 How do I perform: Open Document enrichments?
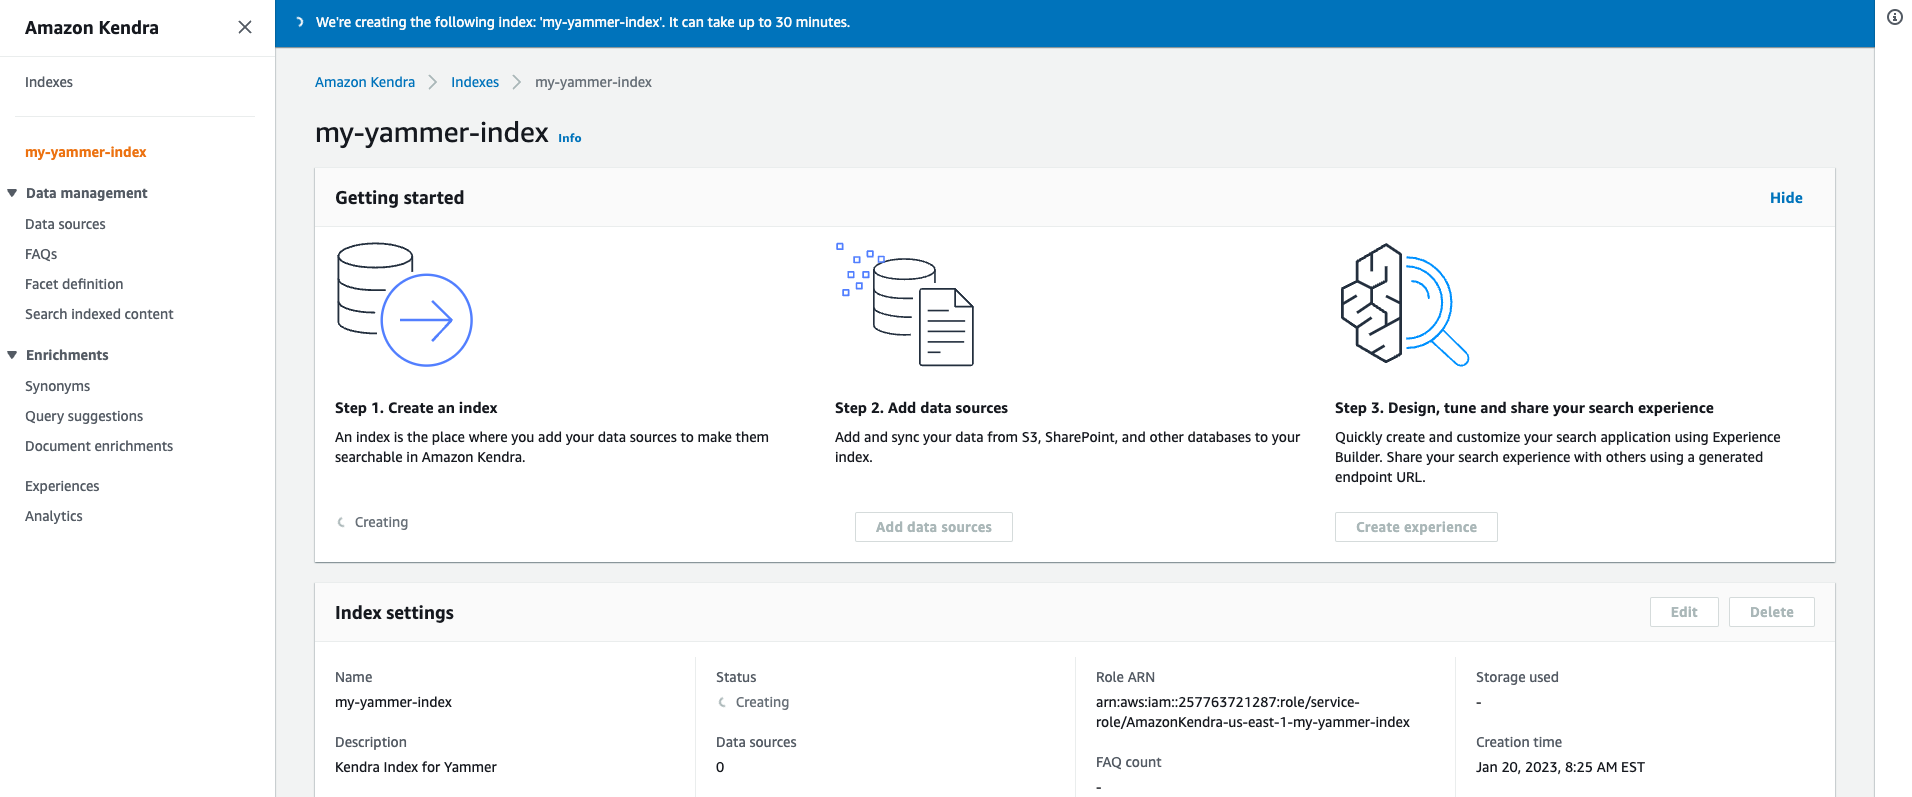coord(99,446)
